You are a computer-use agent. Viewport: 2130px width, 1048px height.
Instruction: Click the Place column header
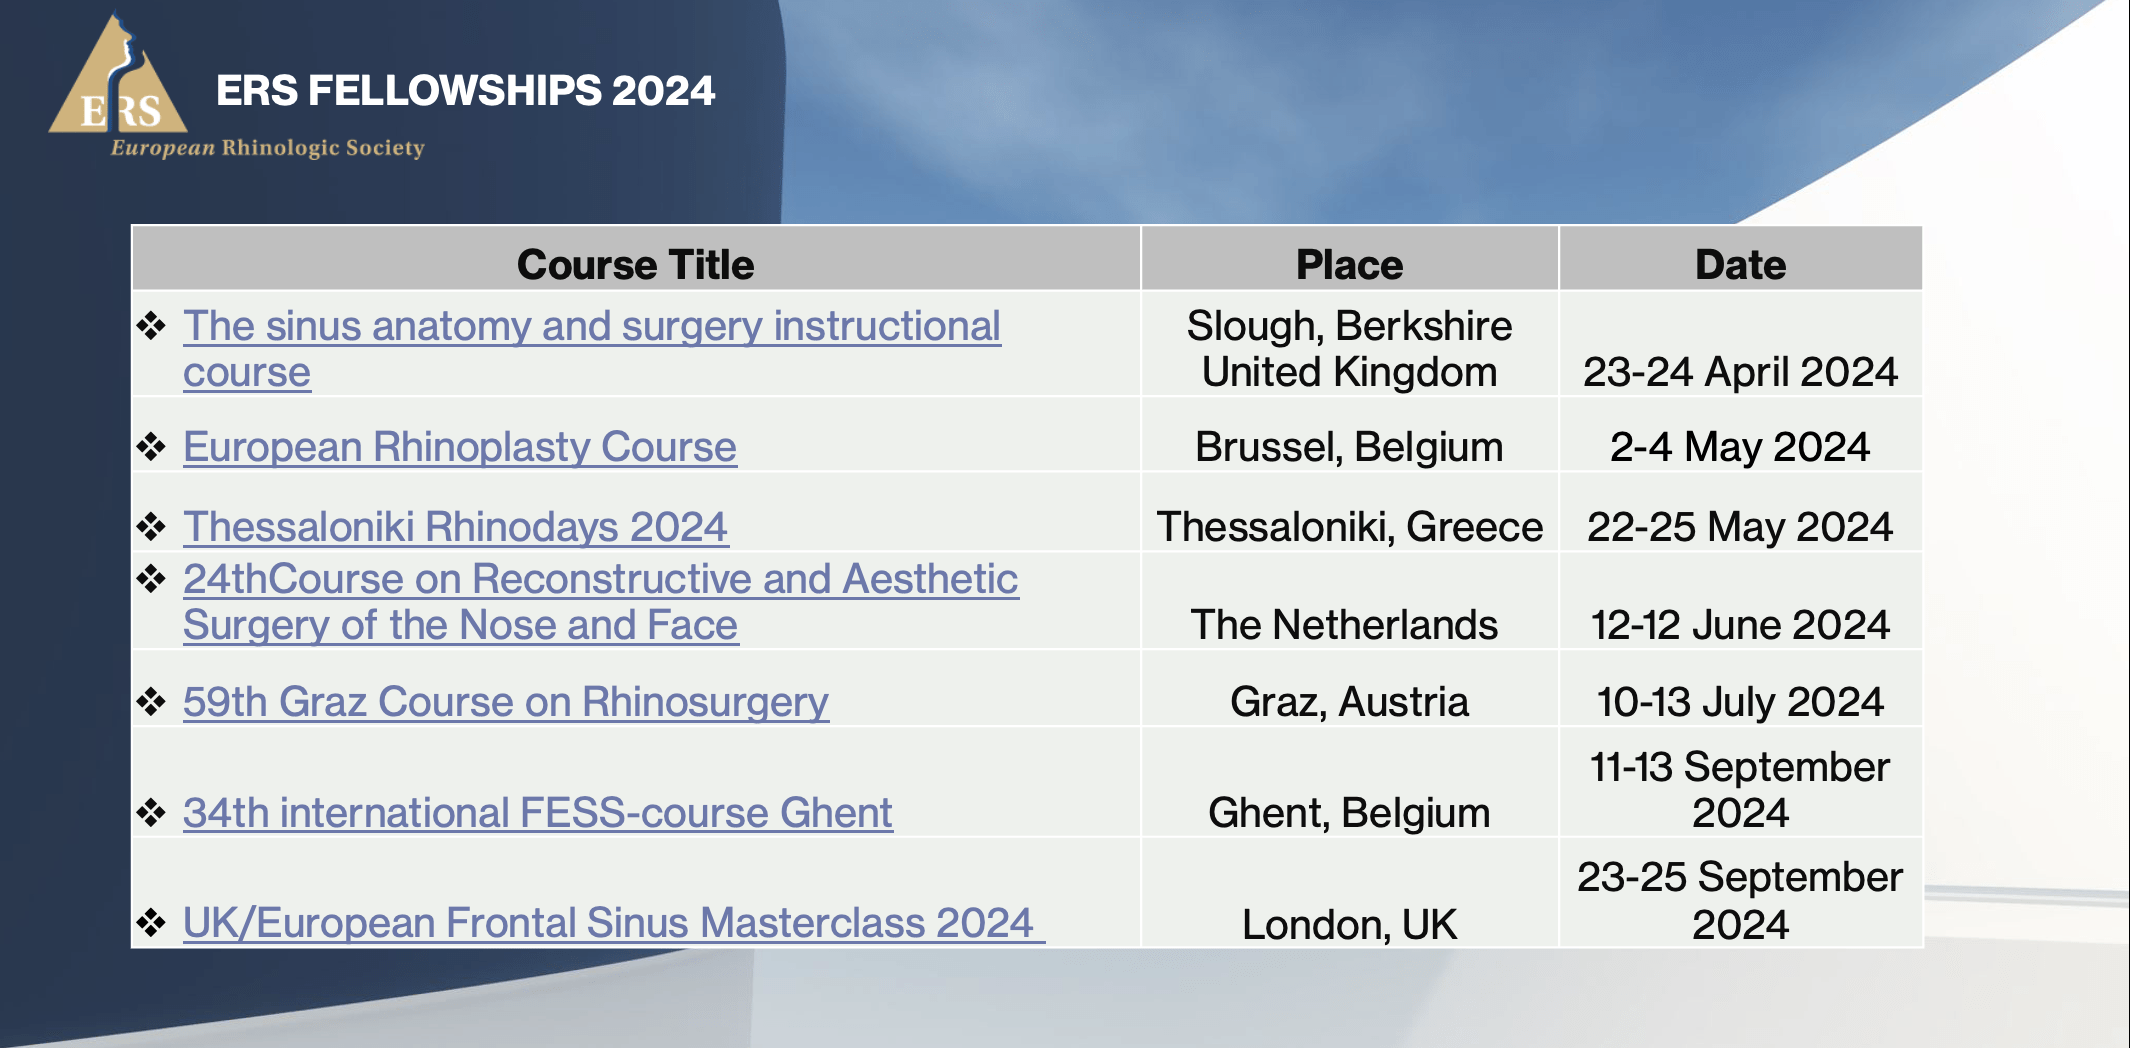point(1349,264)
